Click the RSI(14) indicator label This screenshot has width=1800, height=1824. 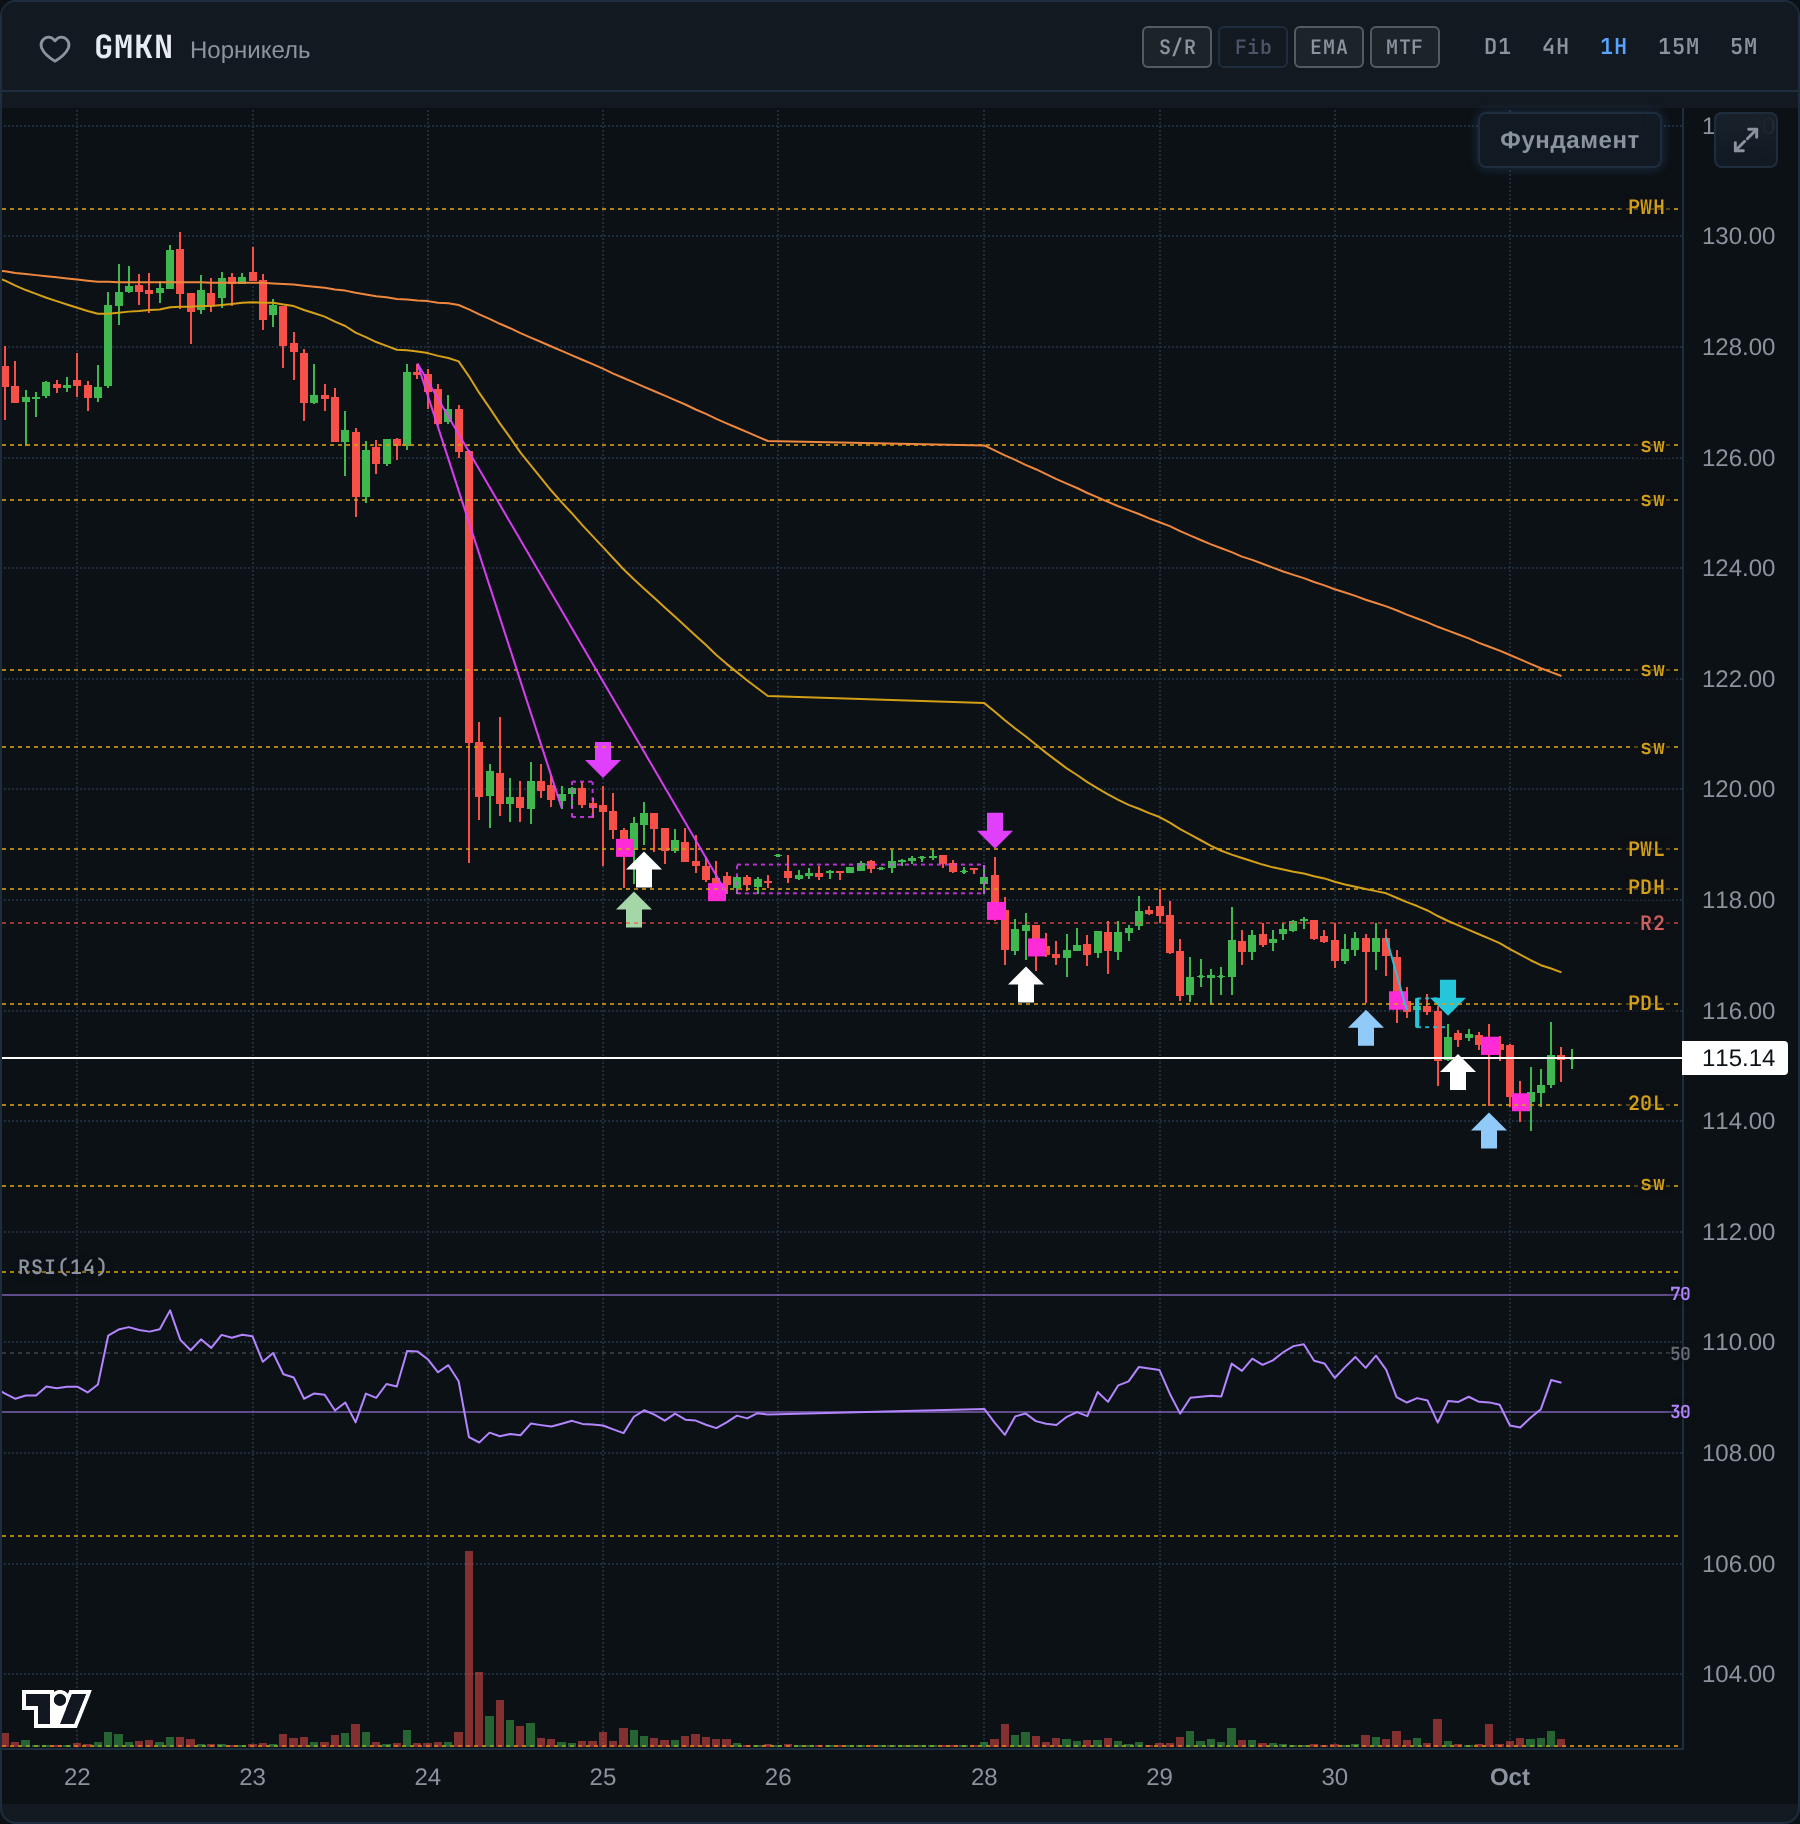coord(62,1267)
